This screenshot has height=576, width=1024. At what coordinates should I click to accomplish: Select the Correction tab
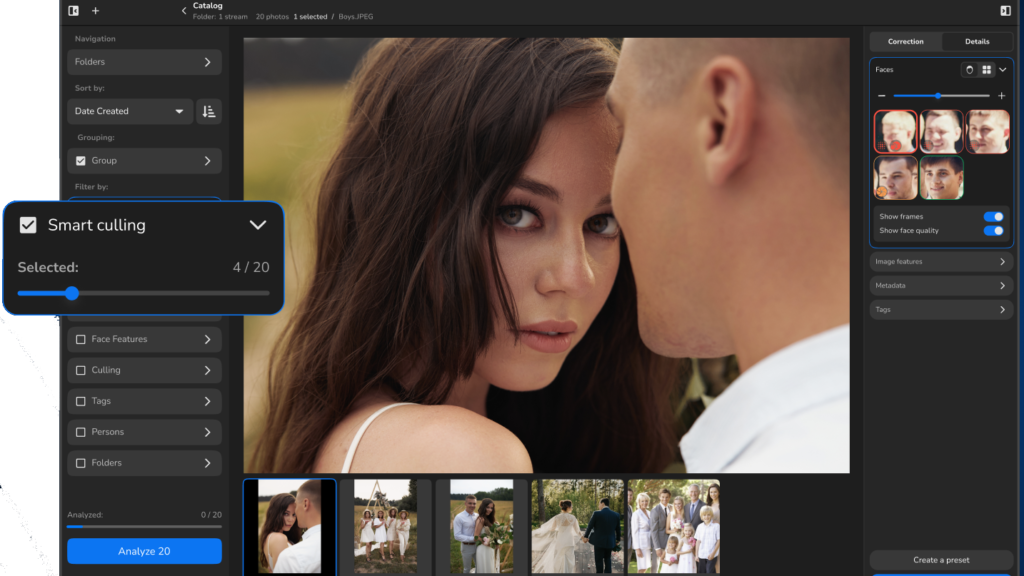(905, 41)
